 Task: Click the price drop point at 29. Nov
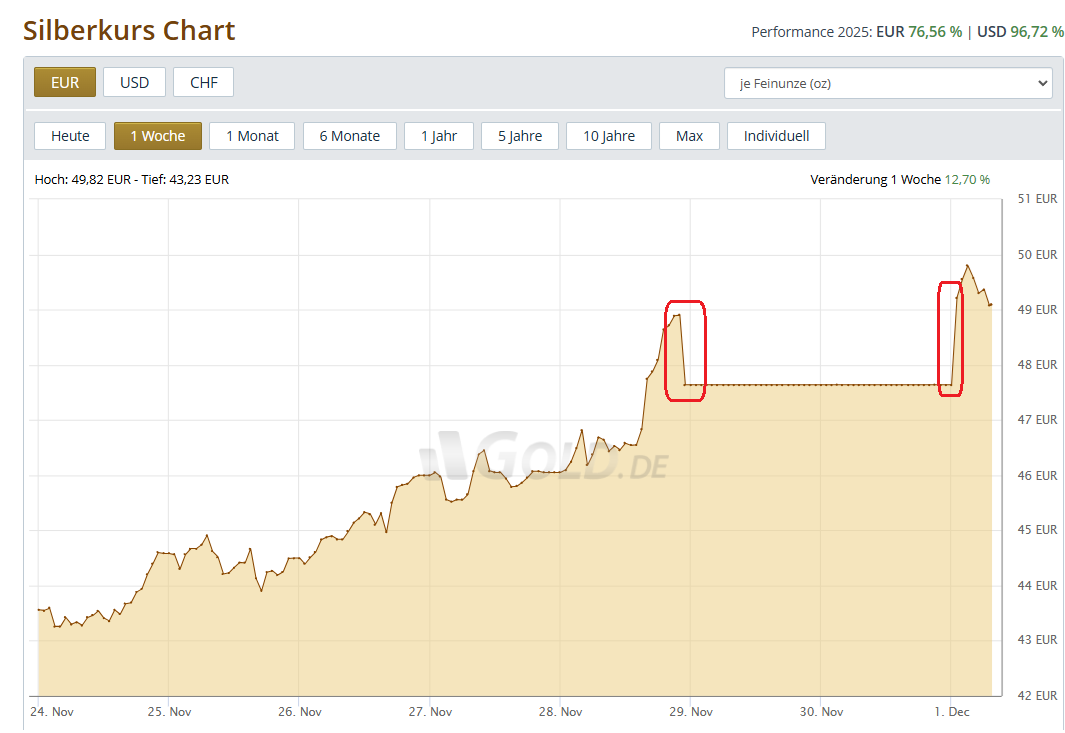coord(685,384)
